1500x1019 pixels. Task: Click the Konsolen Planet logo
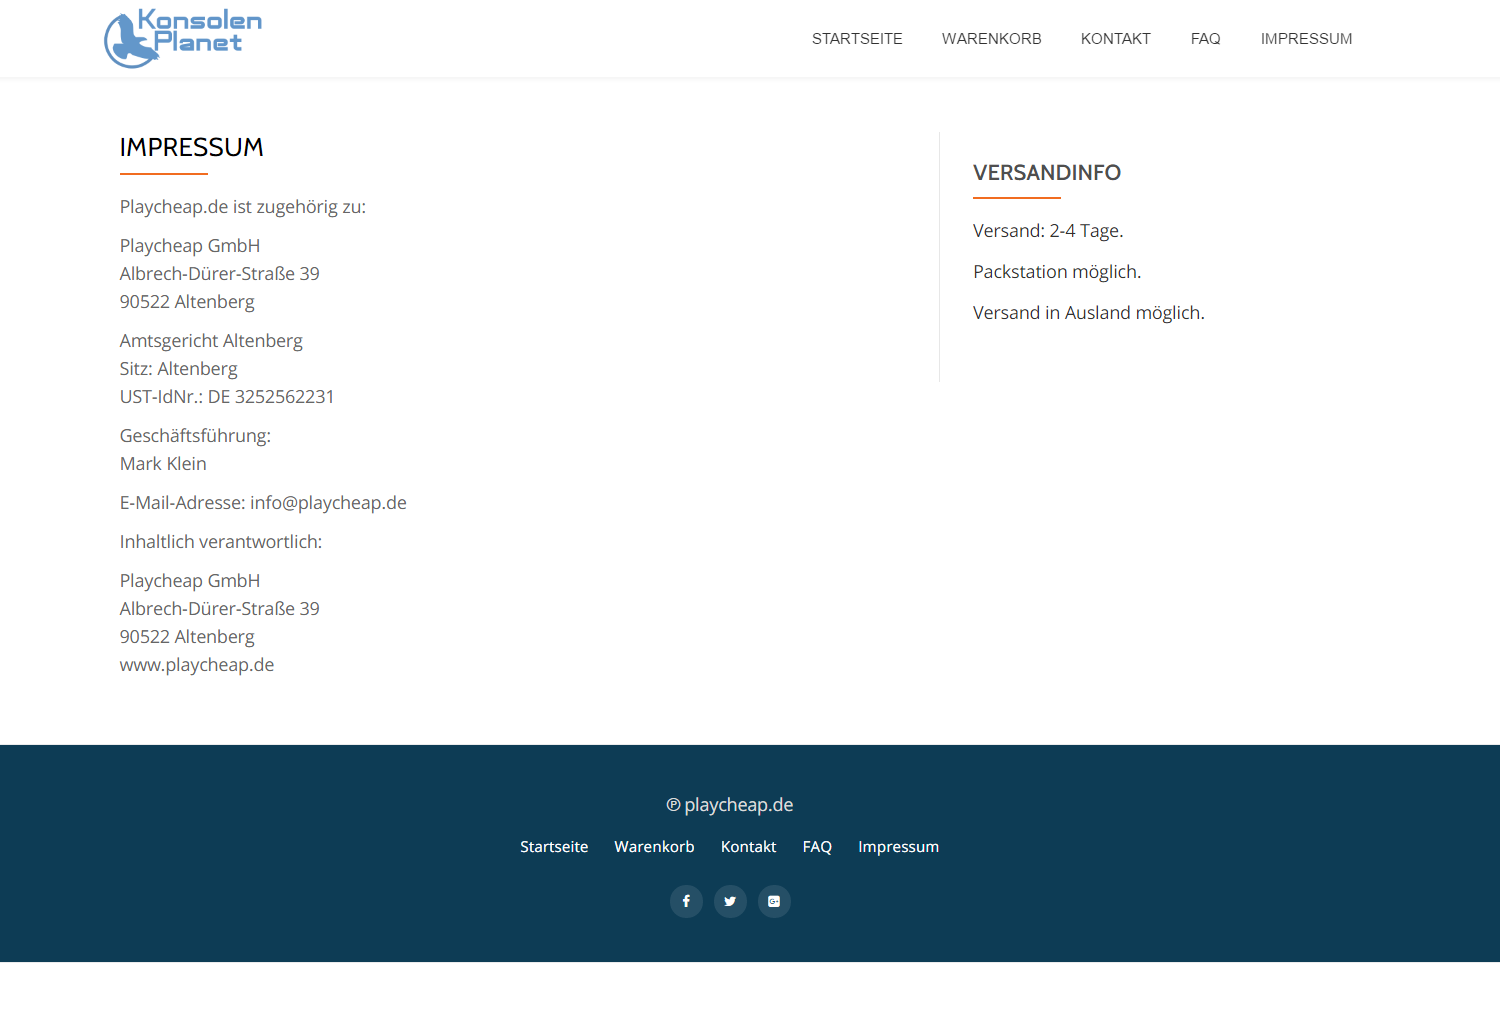coord(183,38)
